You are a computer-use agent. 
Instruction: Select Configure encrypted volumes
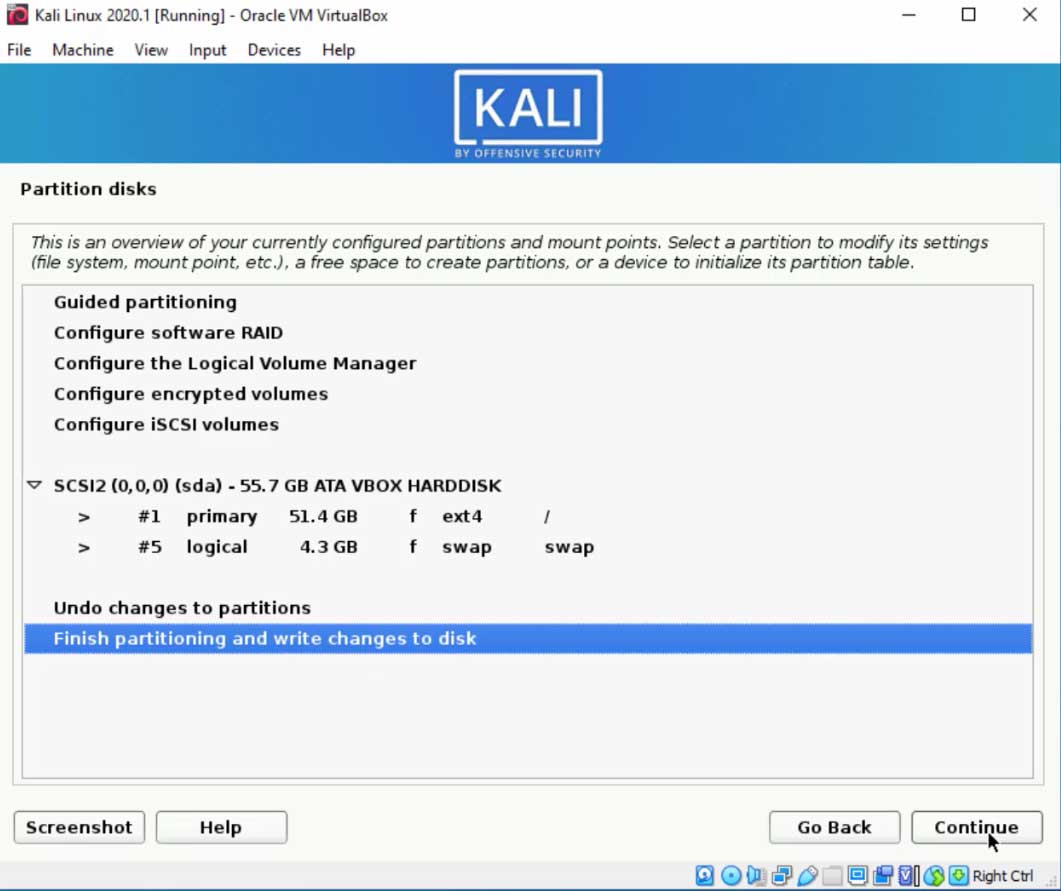(528, 393)
